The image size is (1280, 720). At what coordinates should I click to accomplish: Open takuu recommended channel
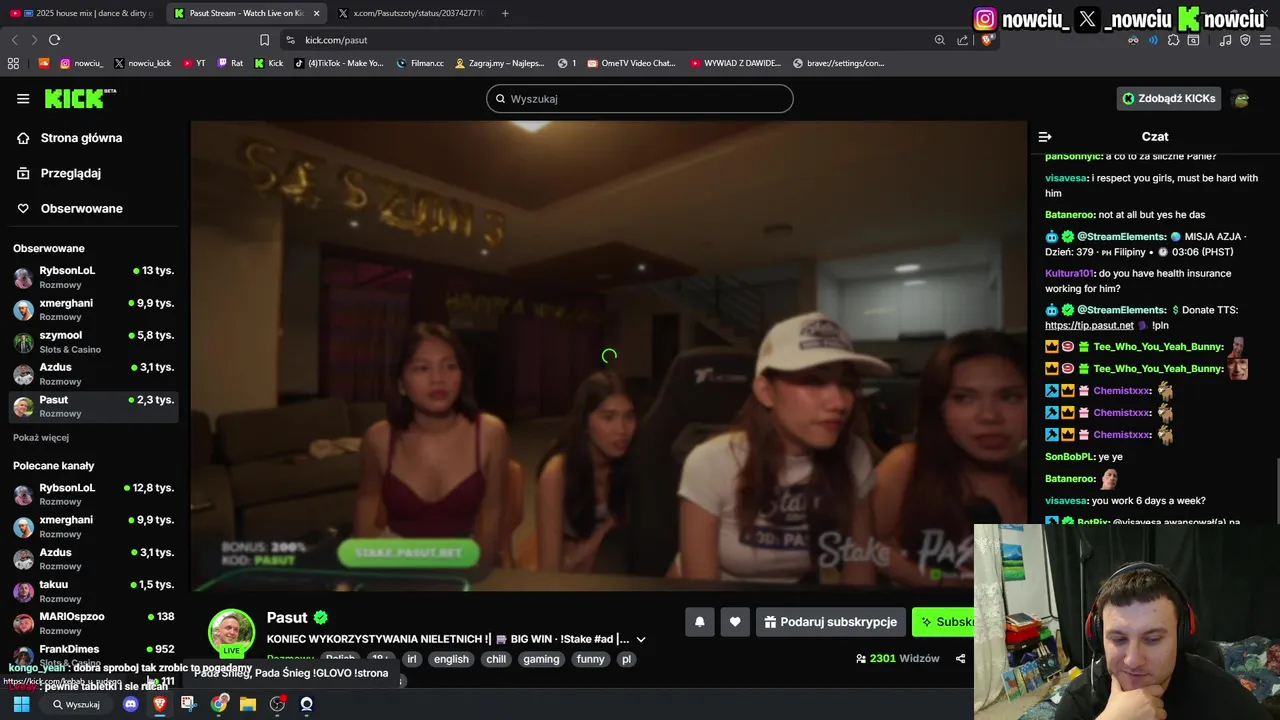click(x=94, y=591)
